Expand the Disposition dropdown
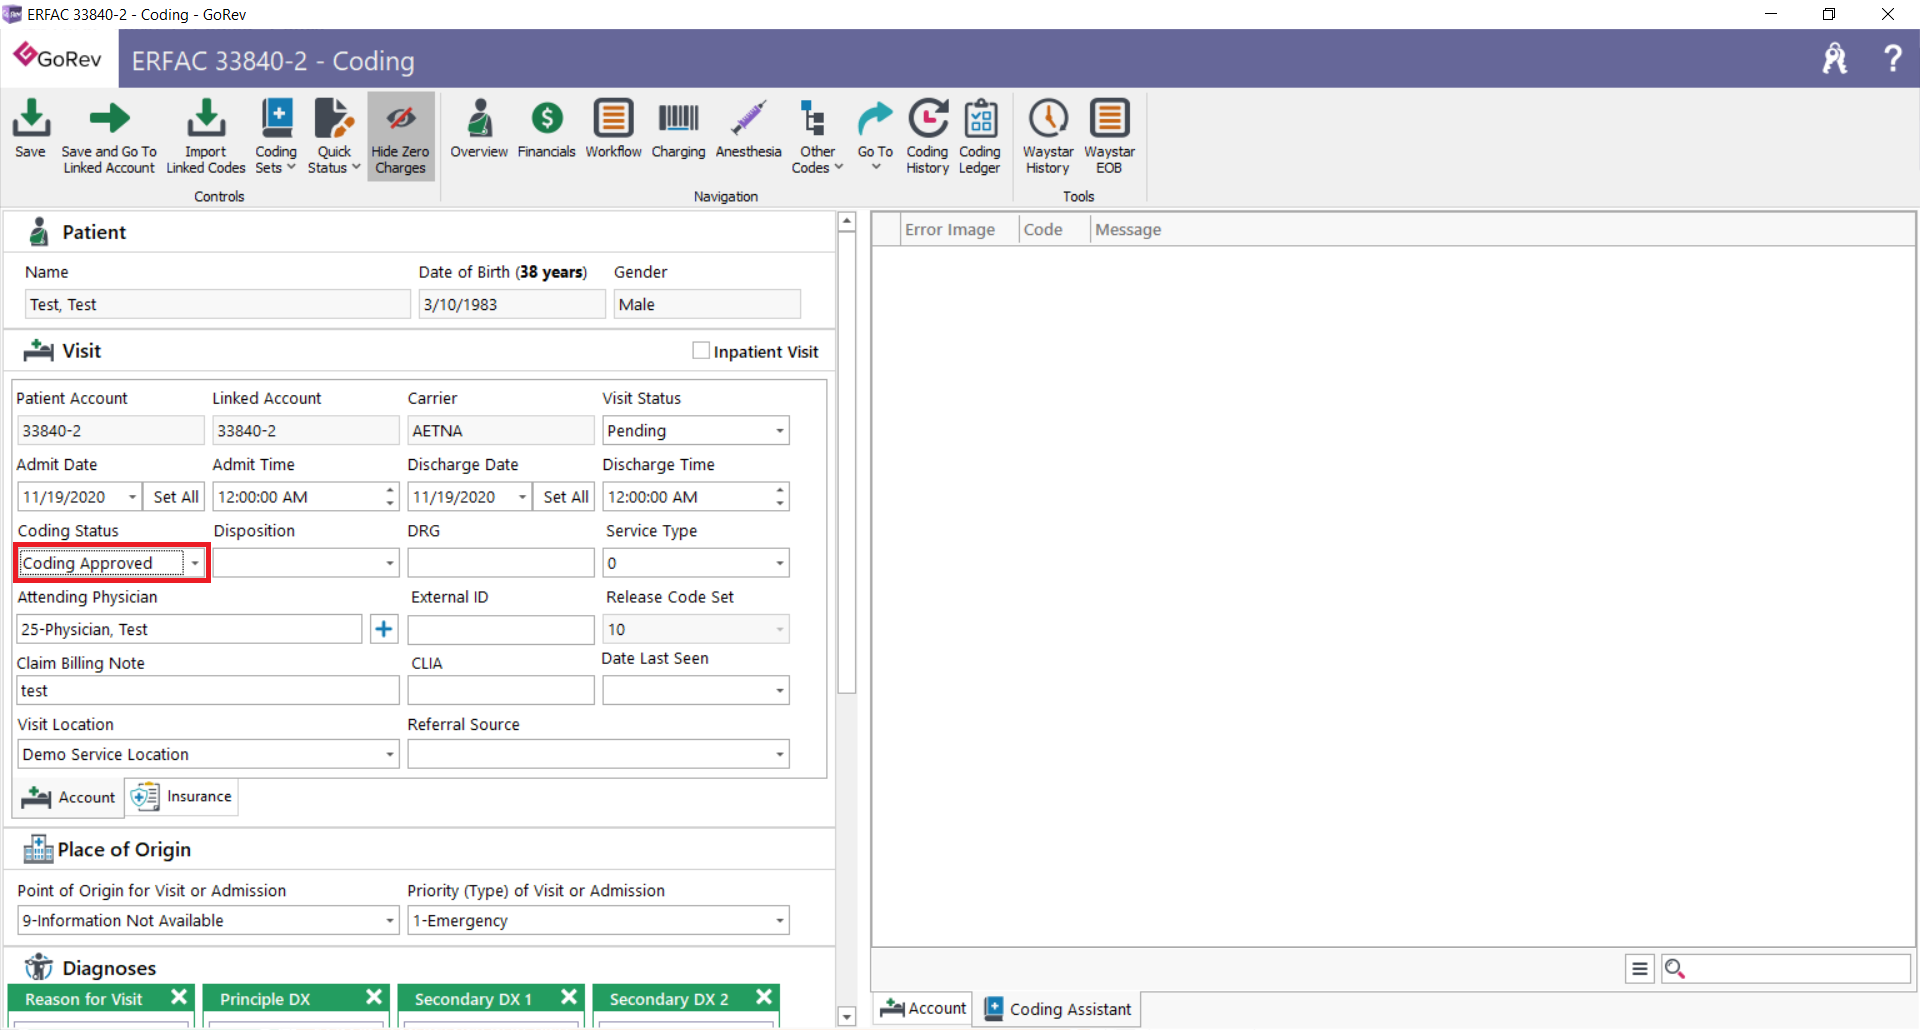The height and width of the screenshot is (1030, 1920). click(390, 563)
